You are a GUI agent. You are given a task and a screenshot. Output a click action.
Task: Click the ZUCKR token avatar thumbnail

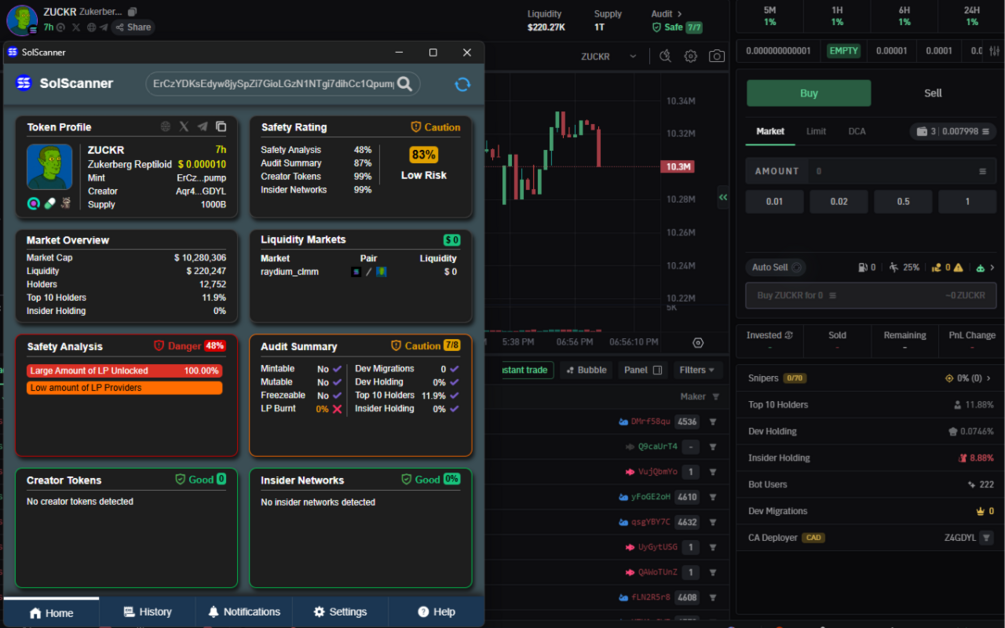[49, 167]
